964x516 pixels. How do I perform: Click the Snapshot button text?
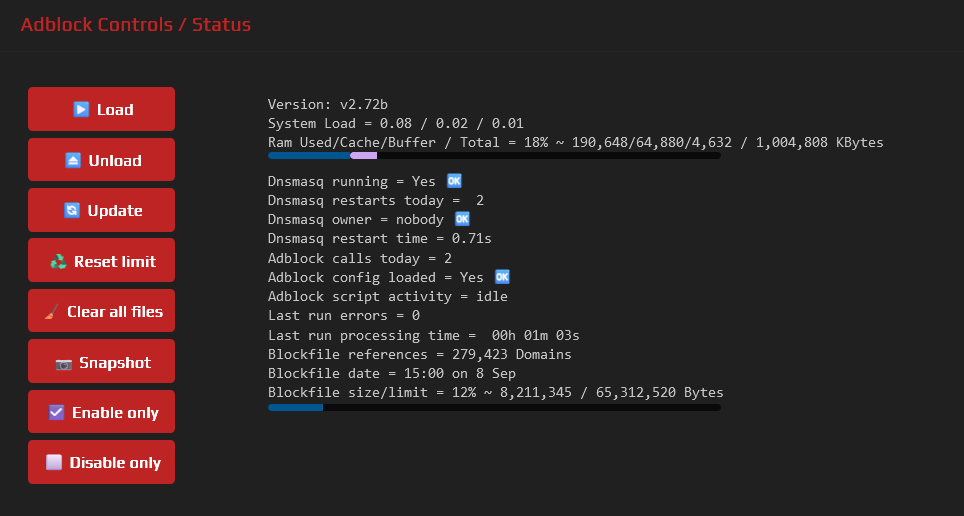click(115, 363)
